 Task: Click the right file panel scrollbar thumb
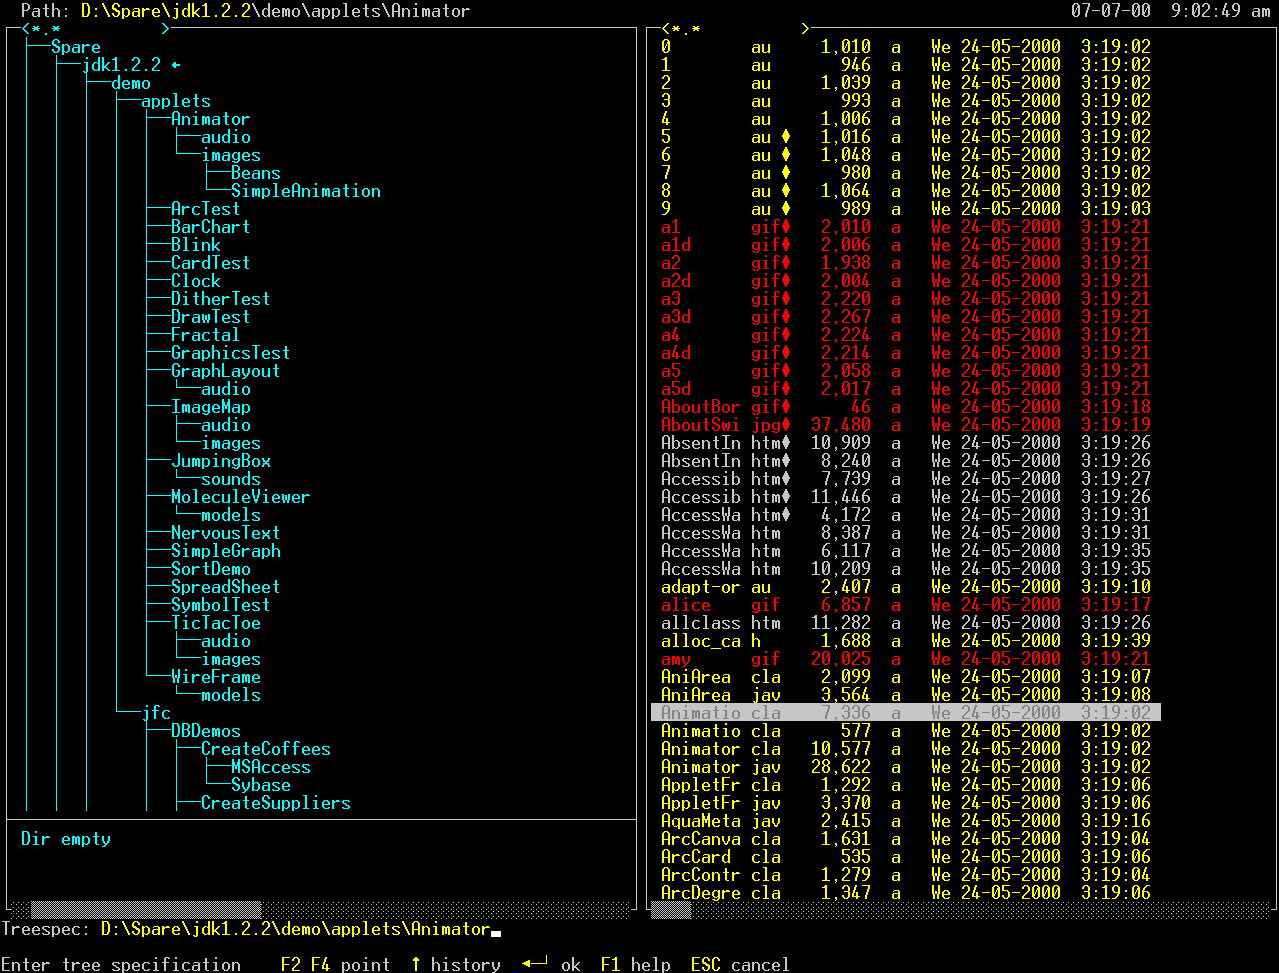point(671,910)
